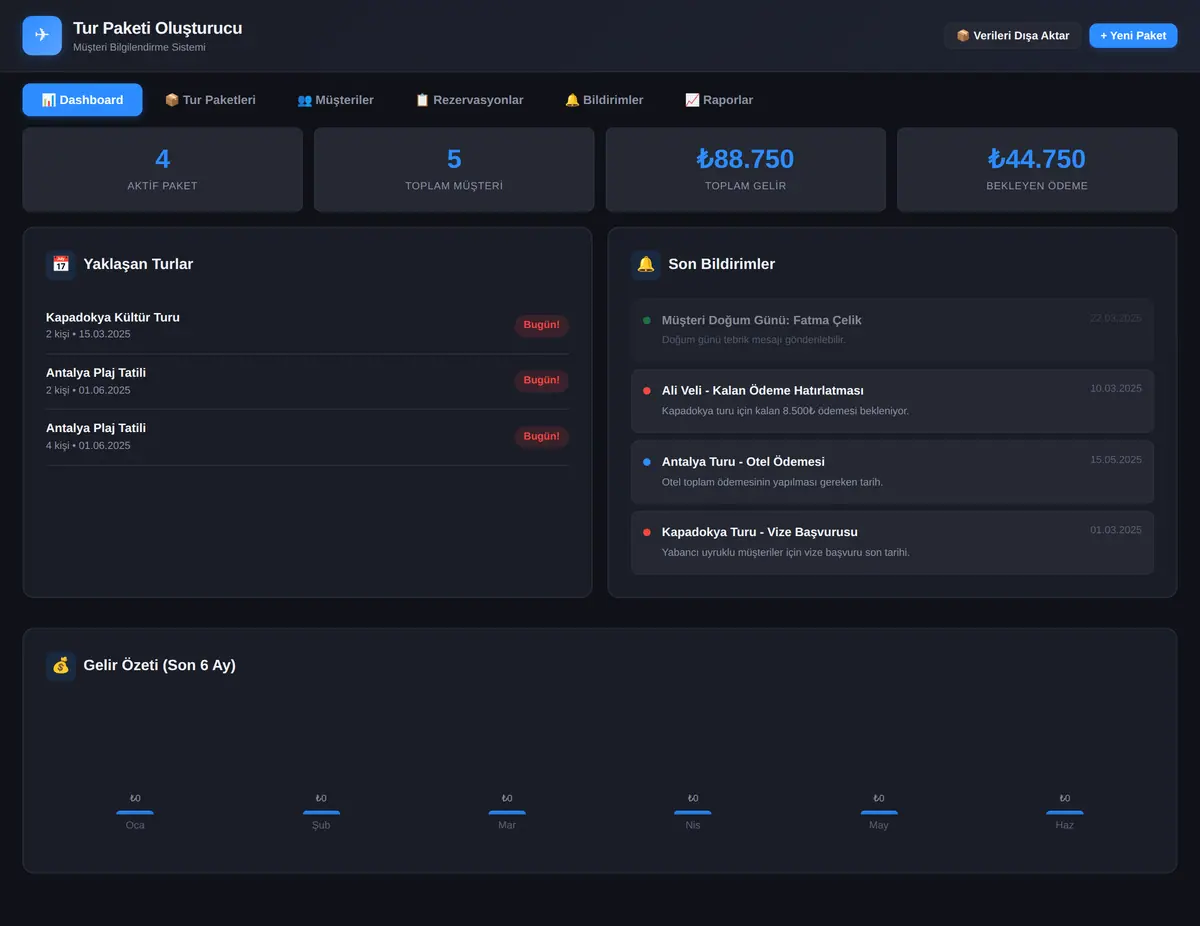Open Kapadokya Turu - Vize Başvurusu notification
This screenshot has height=926, width=1200.
pos(892,543)
